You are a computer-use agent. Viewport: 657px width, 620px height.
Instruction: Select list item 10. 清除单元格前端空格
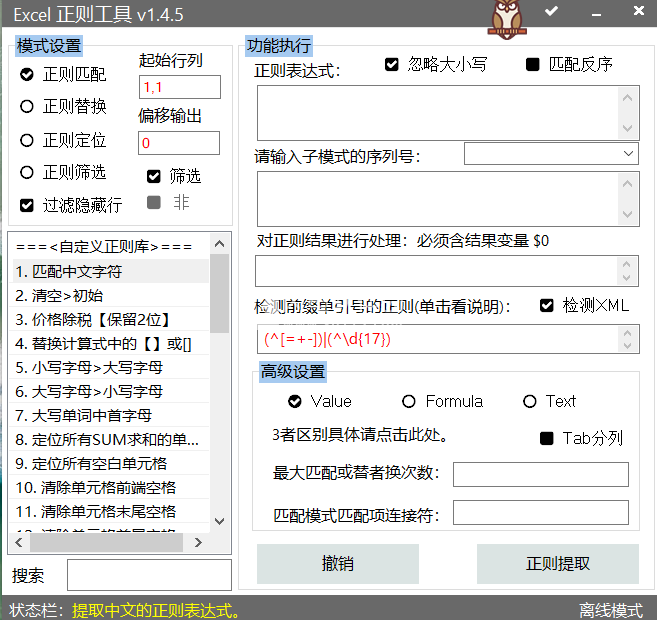pyautogui.click(x=109, y=487)
